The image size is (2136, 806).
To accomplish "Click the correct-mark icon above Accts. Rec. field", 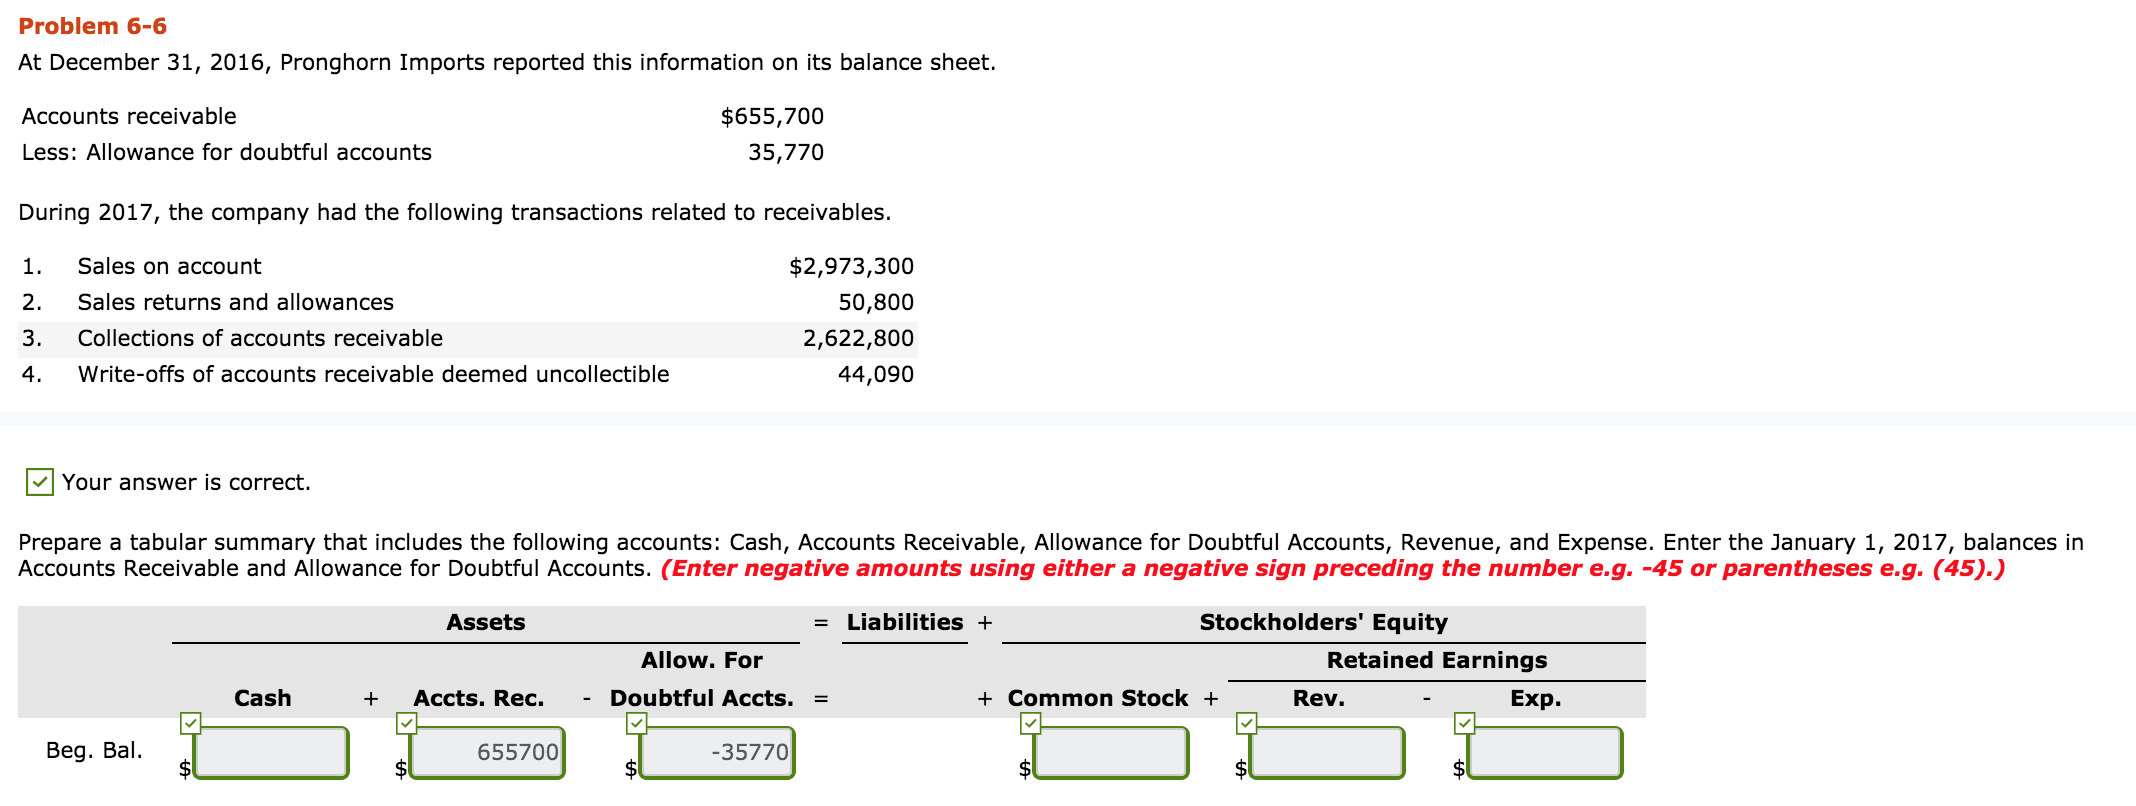I will [407, 722].
